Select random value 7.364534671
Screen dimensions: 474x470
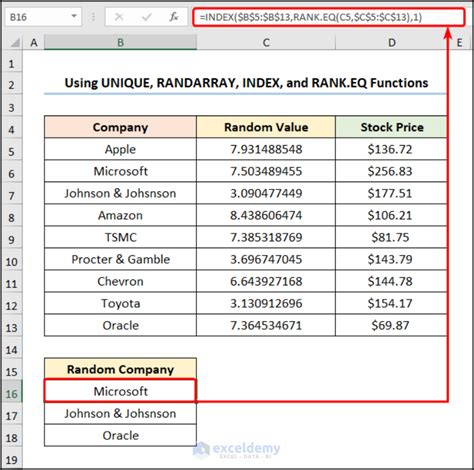266,325
